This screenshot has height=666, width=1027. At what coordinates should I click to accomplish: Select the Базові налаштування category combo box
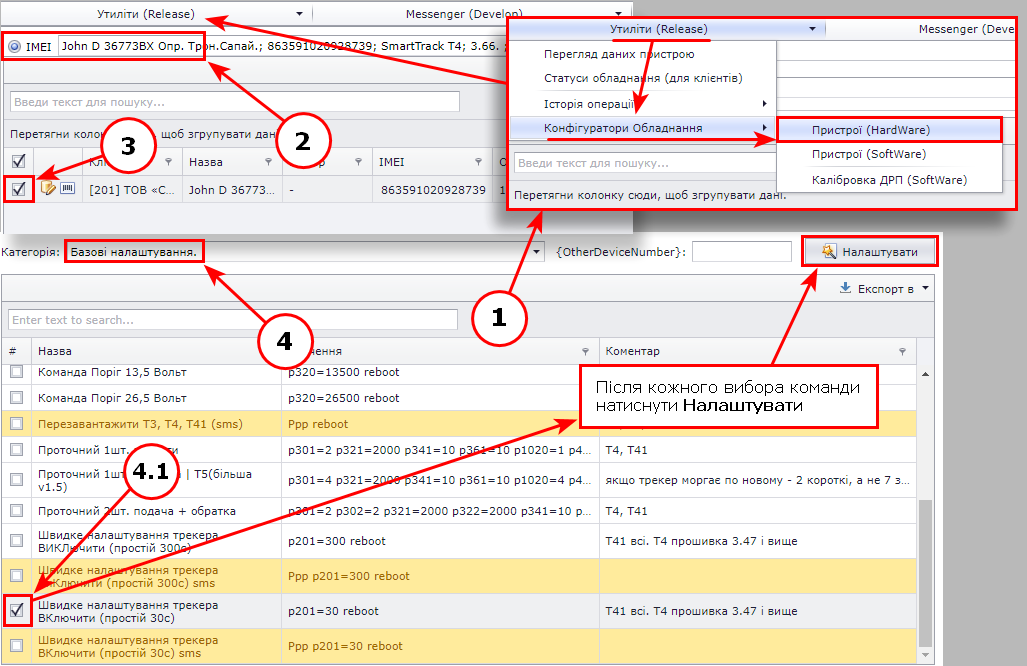(305, 252)
